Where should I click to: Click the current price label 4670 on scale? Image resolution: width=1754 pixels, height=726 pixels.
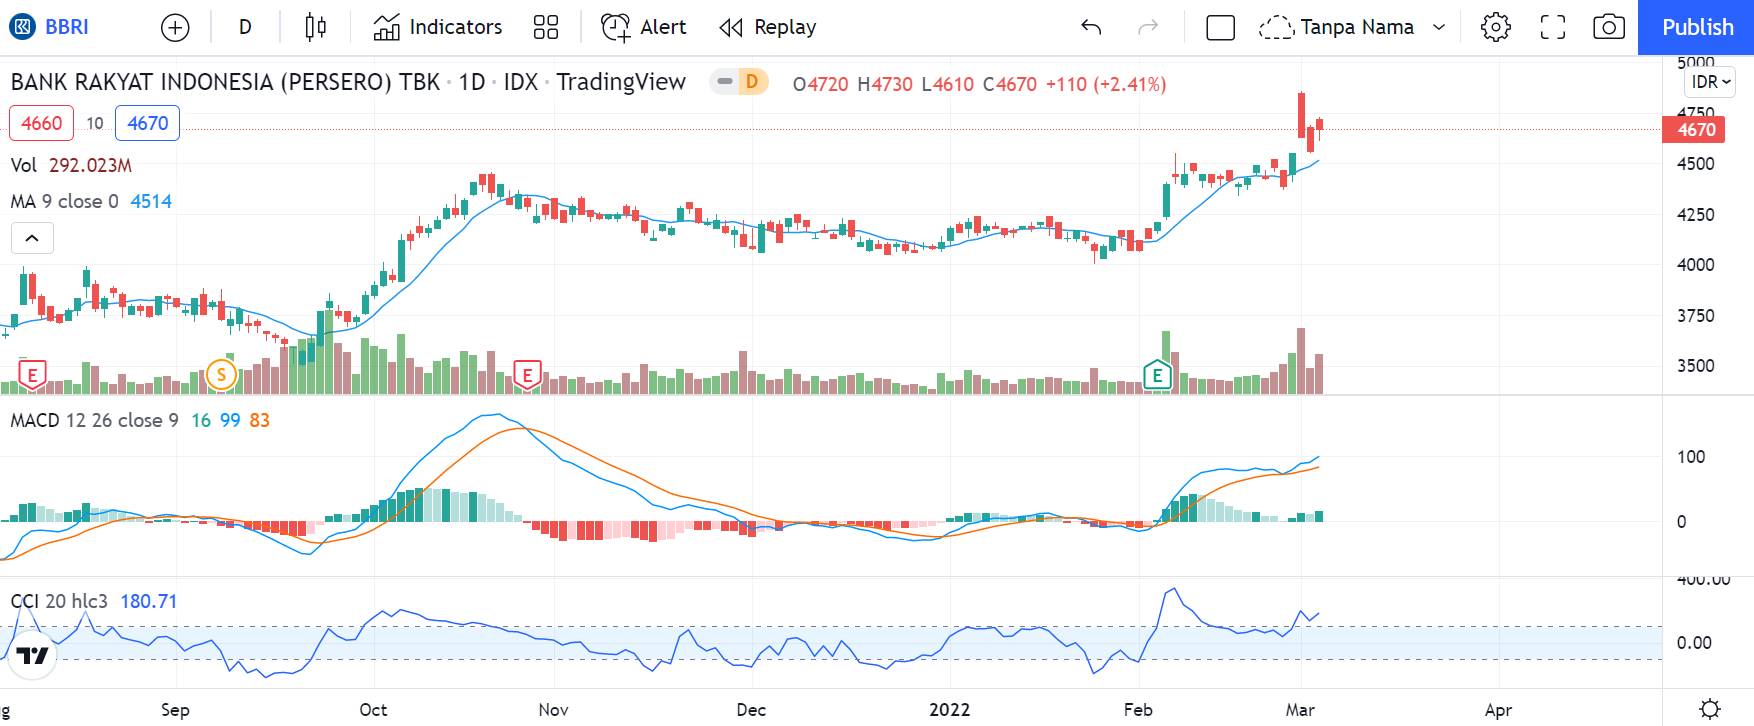coord(1696,129)
